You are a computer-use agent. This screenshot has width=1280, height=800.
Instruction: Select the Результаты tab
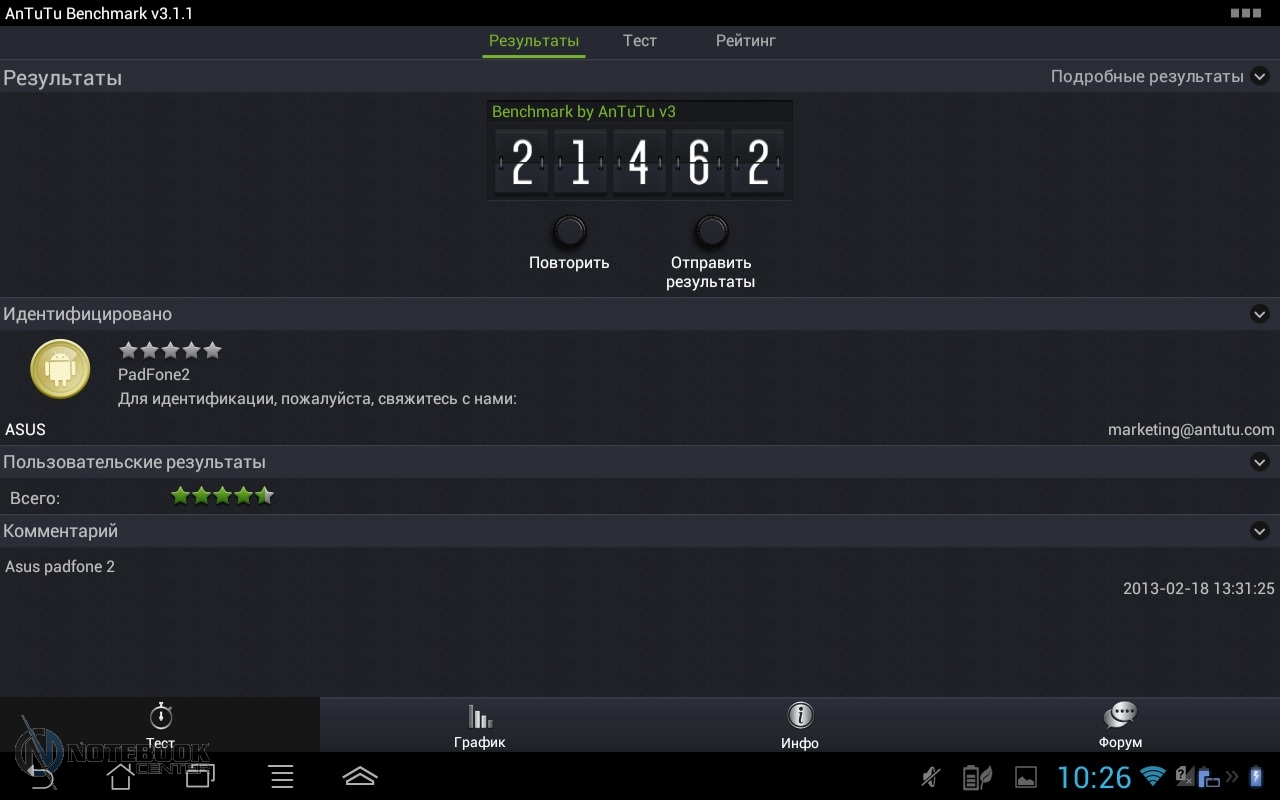(533, 41)
